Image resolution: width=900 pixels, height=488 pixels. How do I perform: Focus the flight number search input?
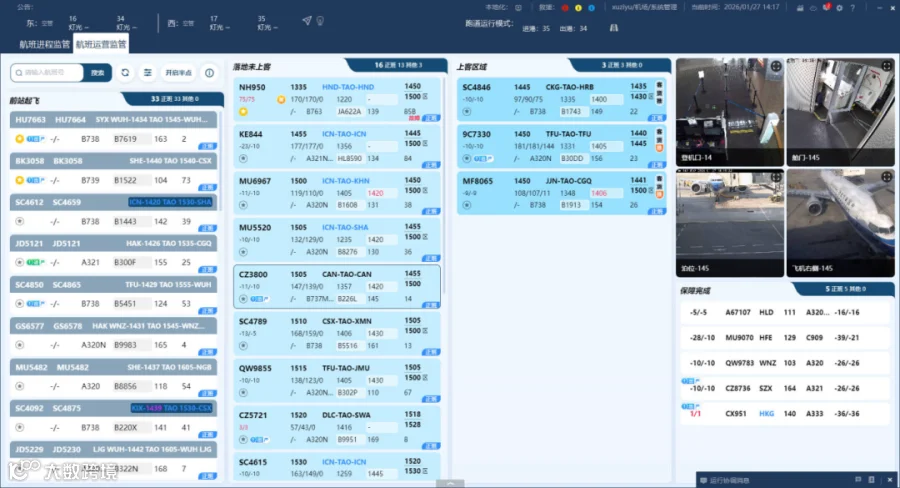click(47, 73)
